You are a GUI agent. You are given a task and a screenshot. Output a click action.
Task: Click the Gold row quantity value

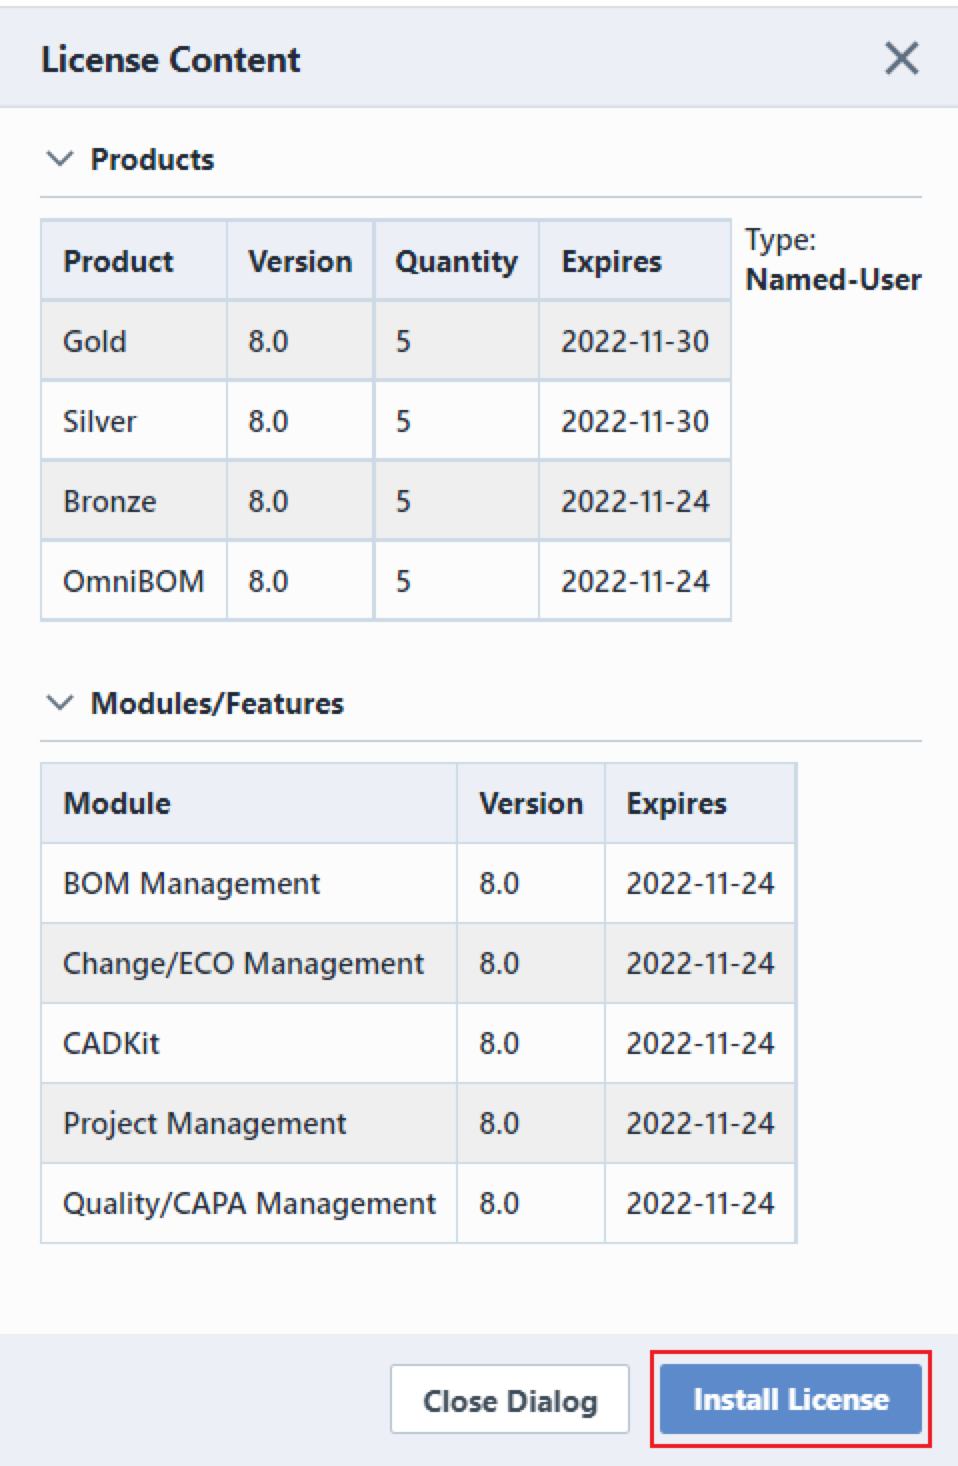click(403, 341)
